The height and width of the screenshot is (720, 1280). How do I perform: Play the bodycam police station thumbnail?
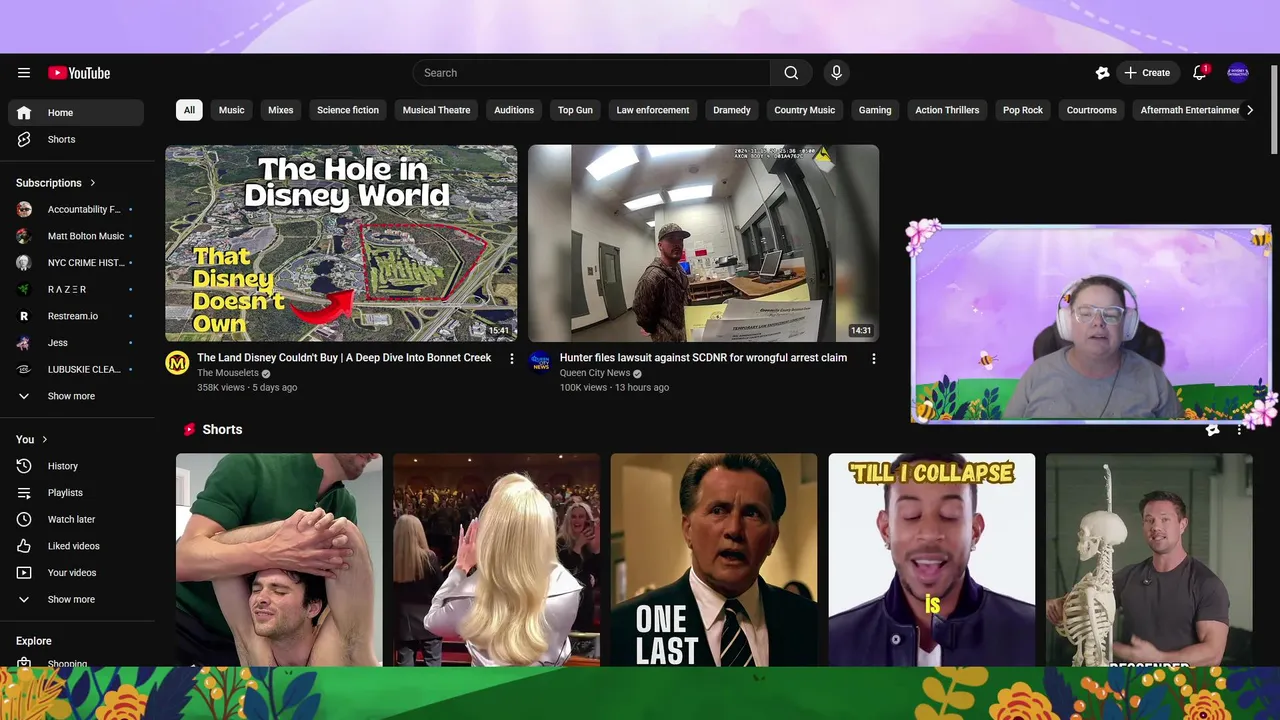click(x=704, y=243)
